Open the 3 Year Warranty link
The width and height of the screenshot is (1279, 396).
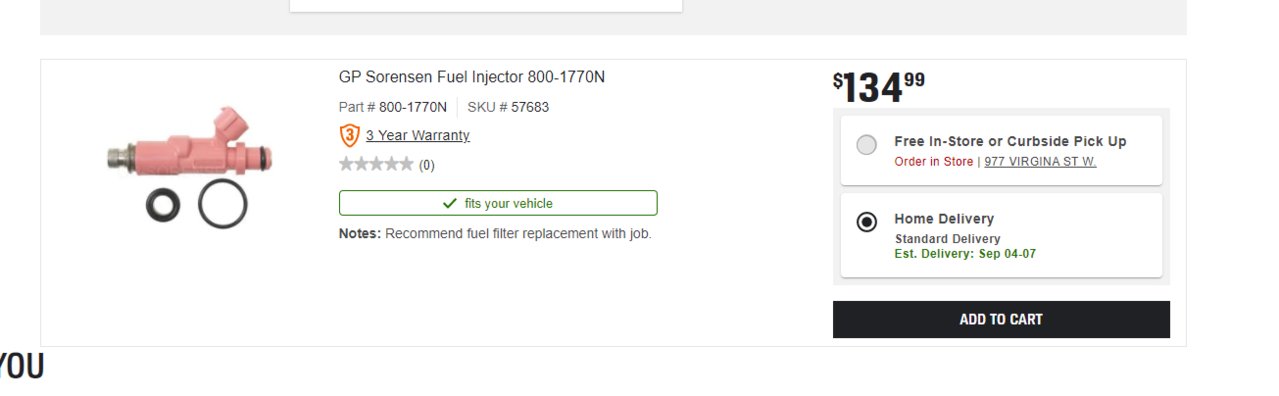(417, 135)
